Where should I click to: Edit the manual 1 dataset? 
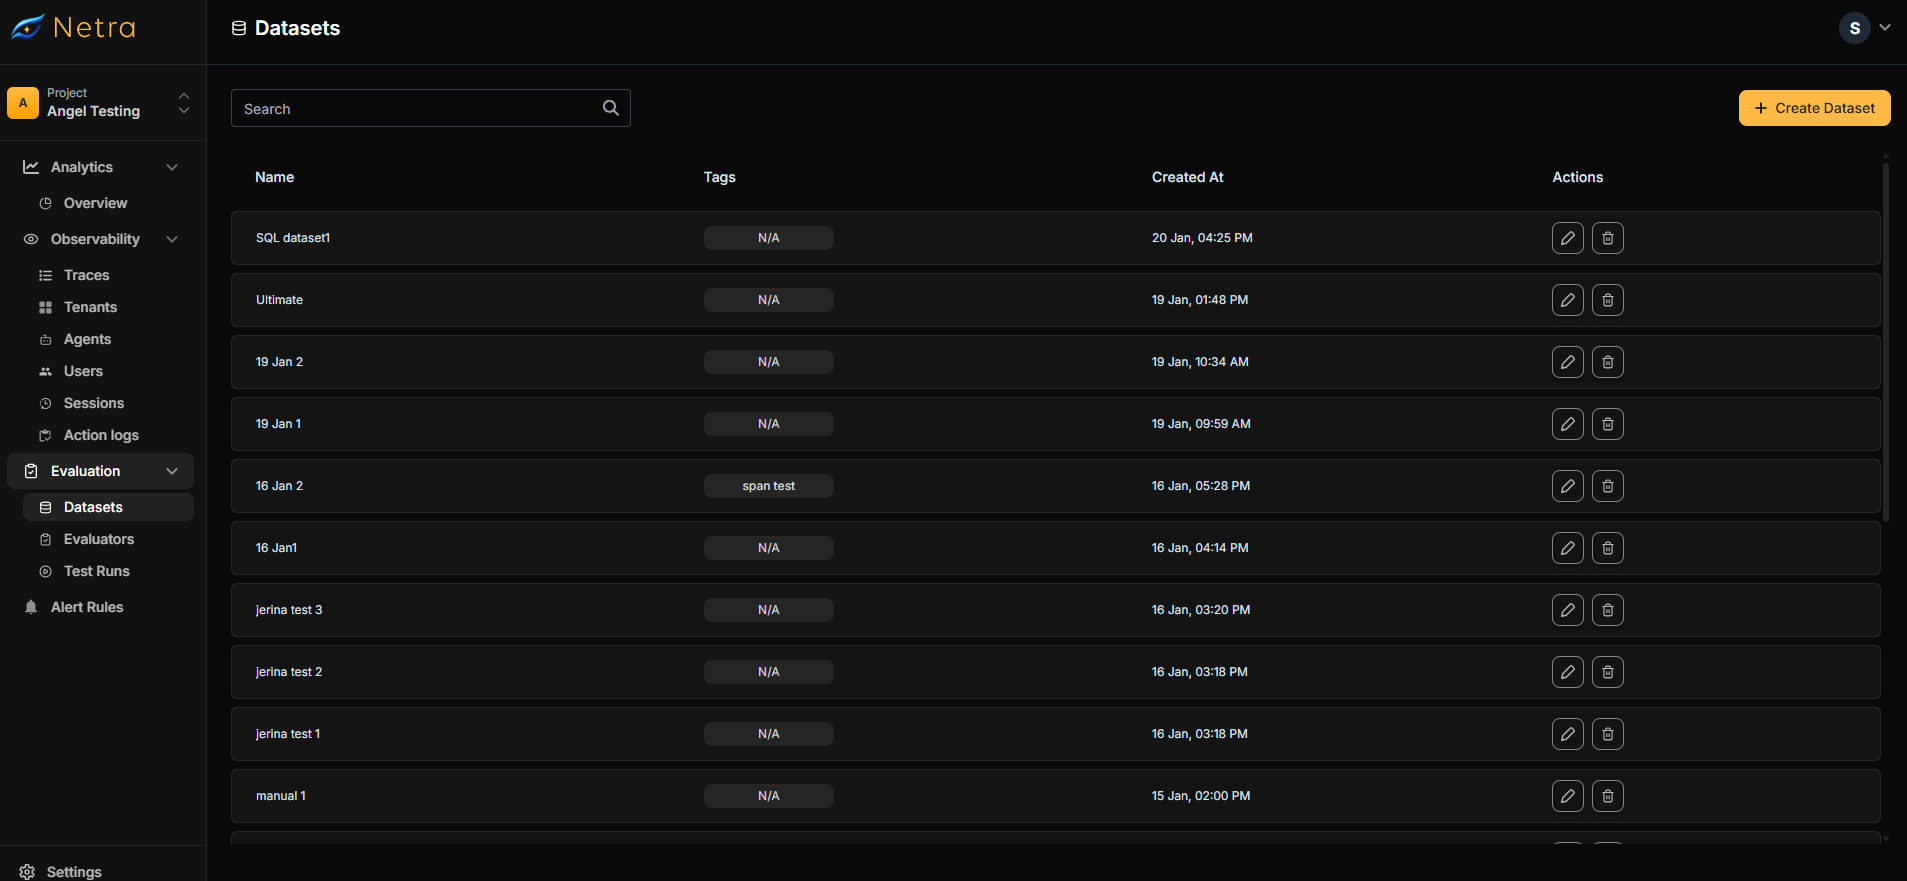coord(1567,796)
